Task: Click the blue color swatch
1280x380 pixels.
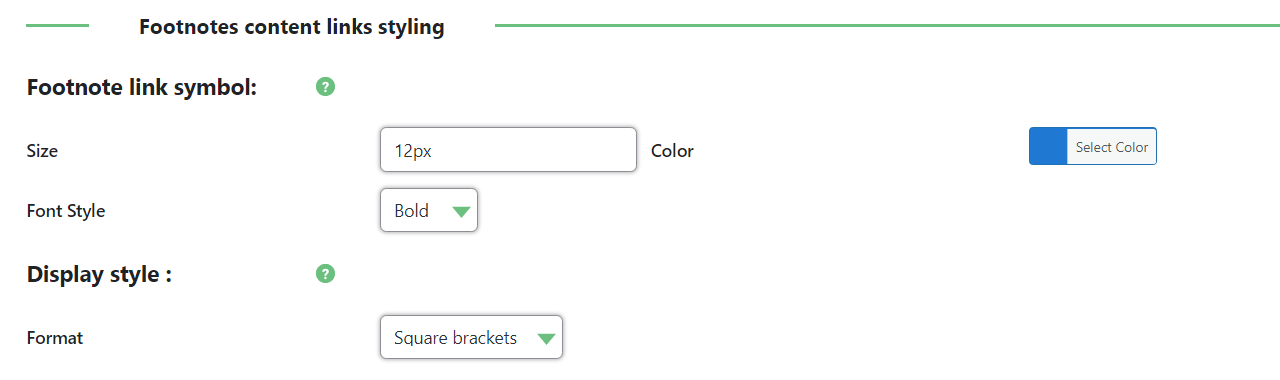Action: (x=1048, y=147)
